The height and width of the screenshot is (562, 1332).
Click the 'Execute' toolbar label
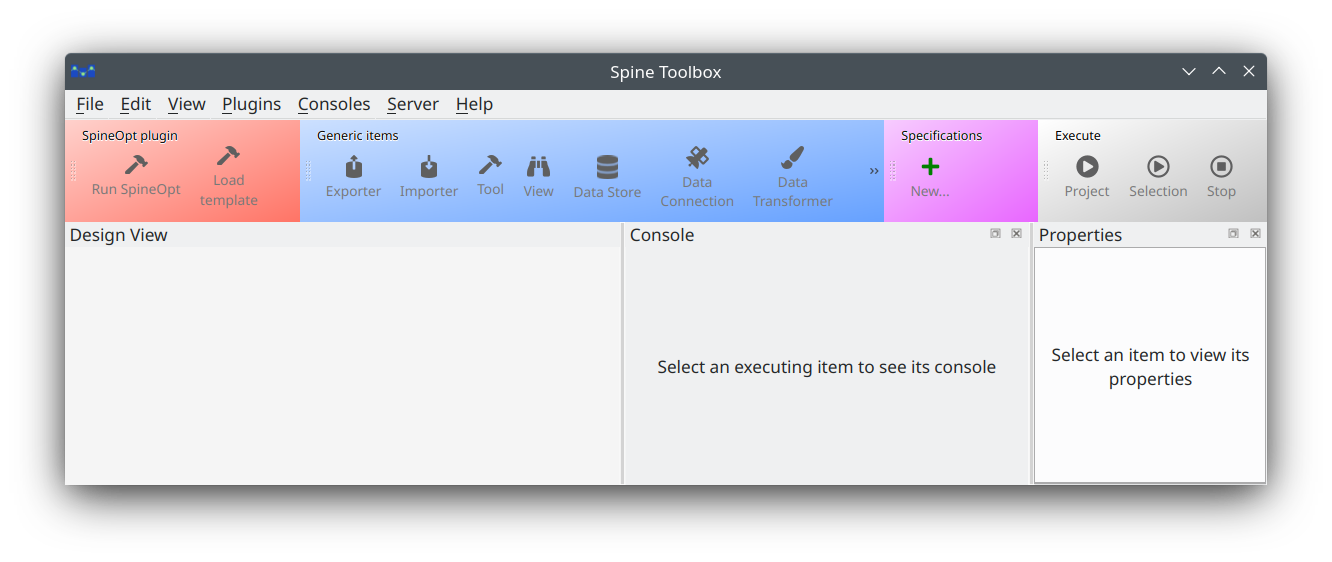(1078, 135)
